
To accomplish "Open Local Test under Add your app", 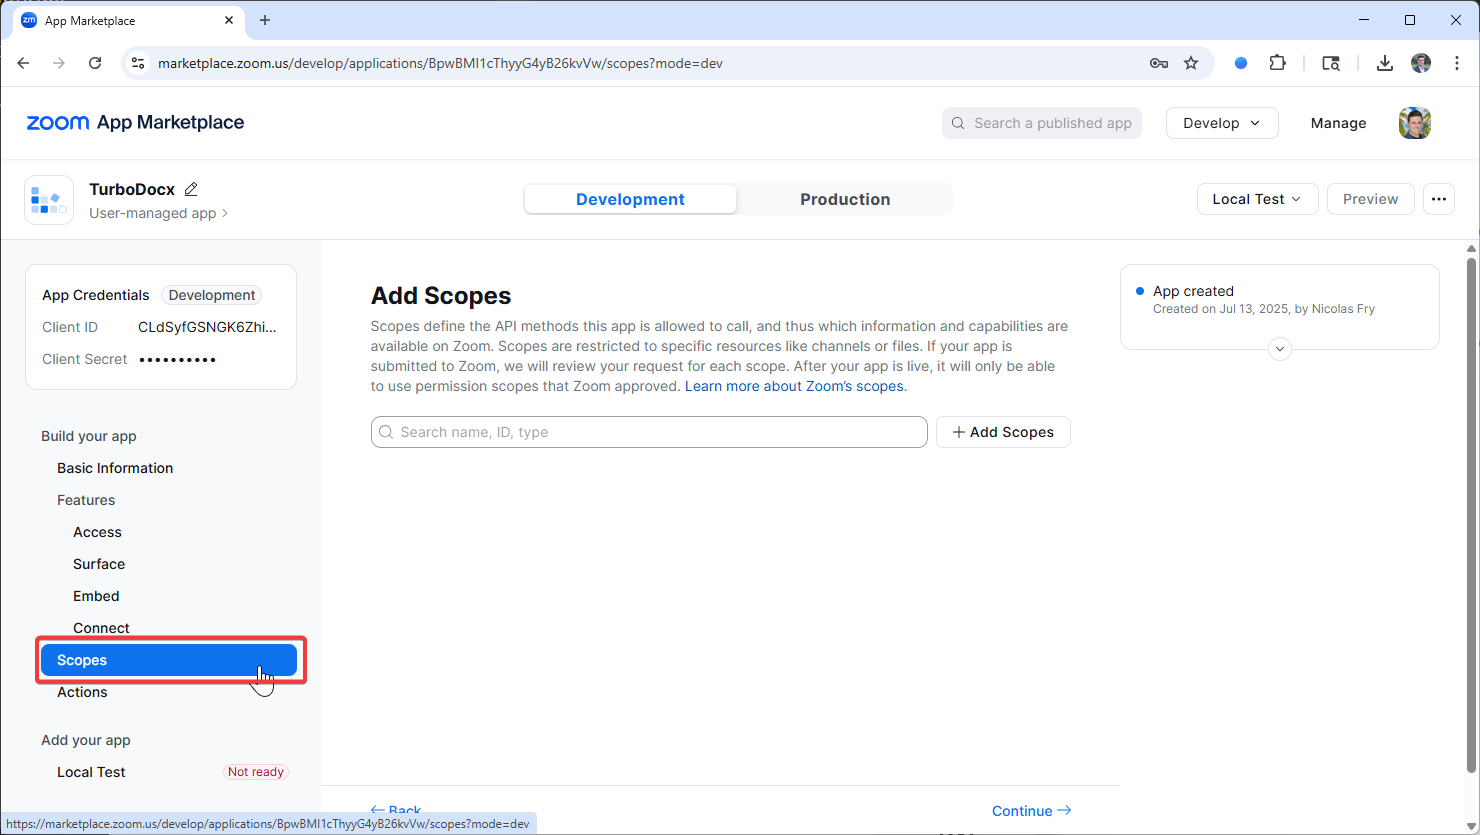I will 91,772.
